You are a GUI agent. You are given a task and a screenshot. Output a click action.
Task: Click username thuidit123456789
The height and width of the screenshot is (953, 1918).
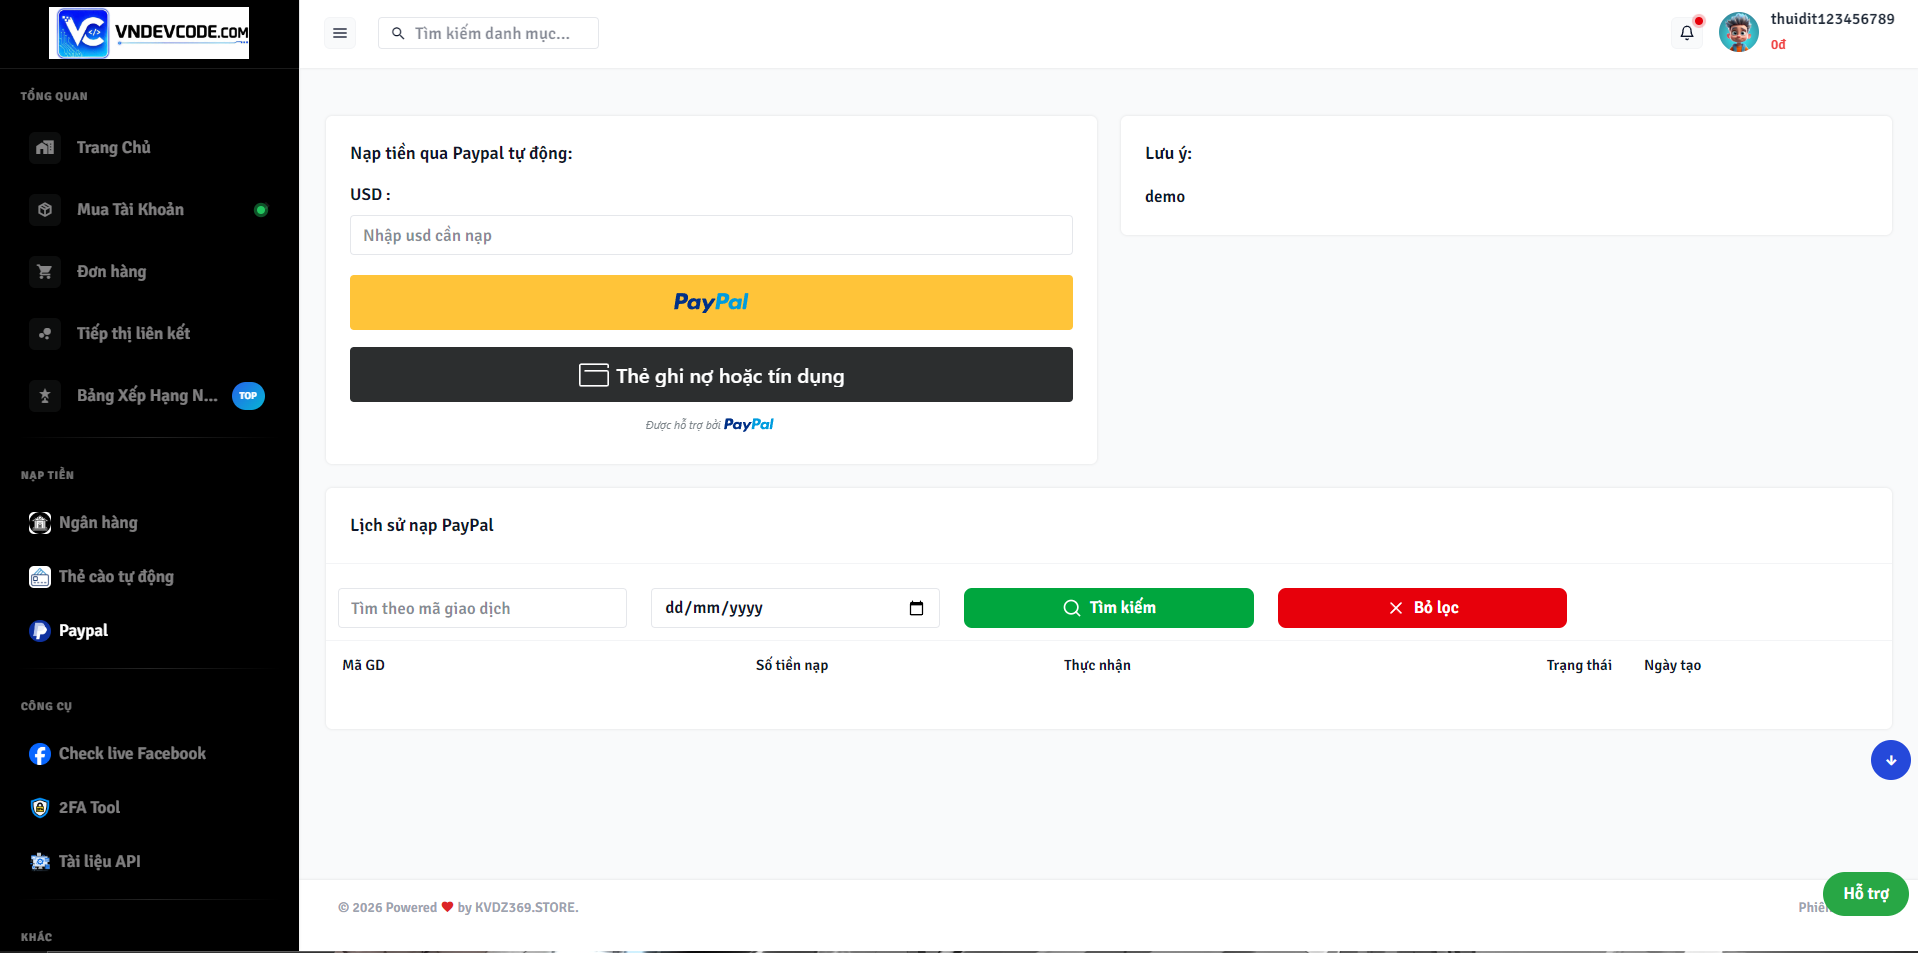tap(1833, 19)
